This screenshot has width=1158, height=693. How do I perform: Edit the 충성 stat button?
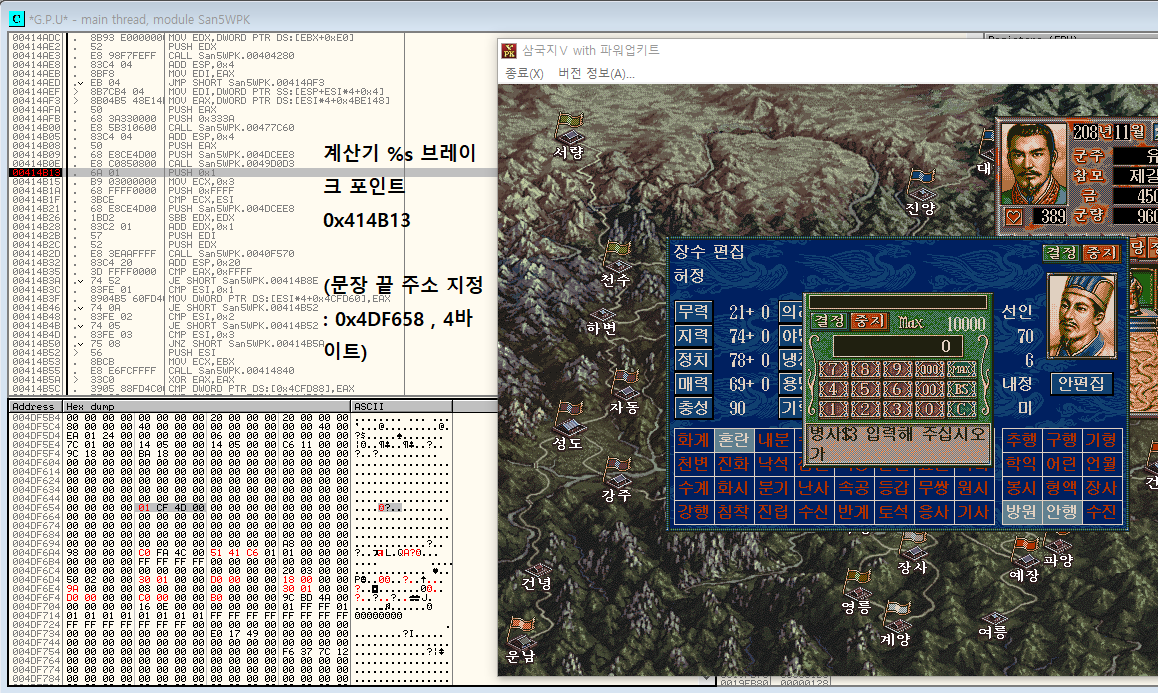[693, 408]
